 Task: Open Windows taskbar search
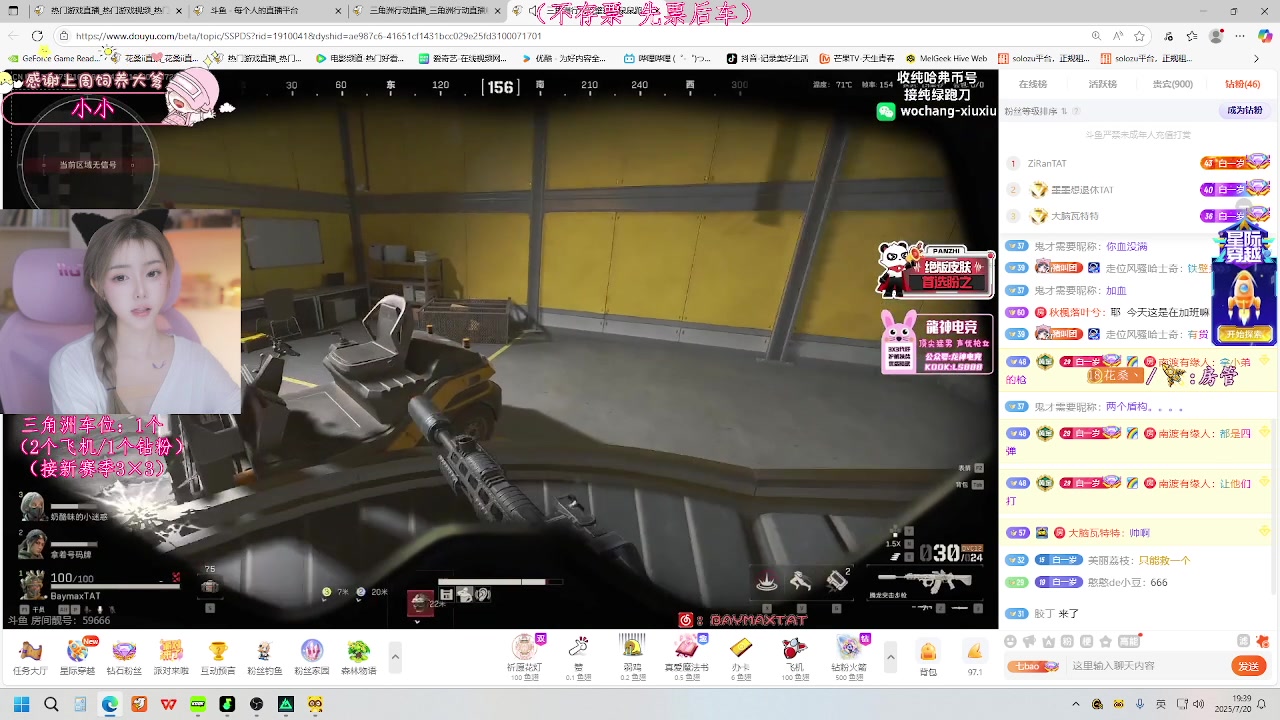51,704
